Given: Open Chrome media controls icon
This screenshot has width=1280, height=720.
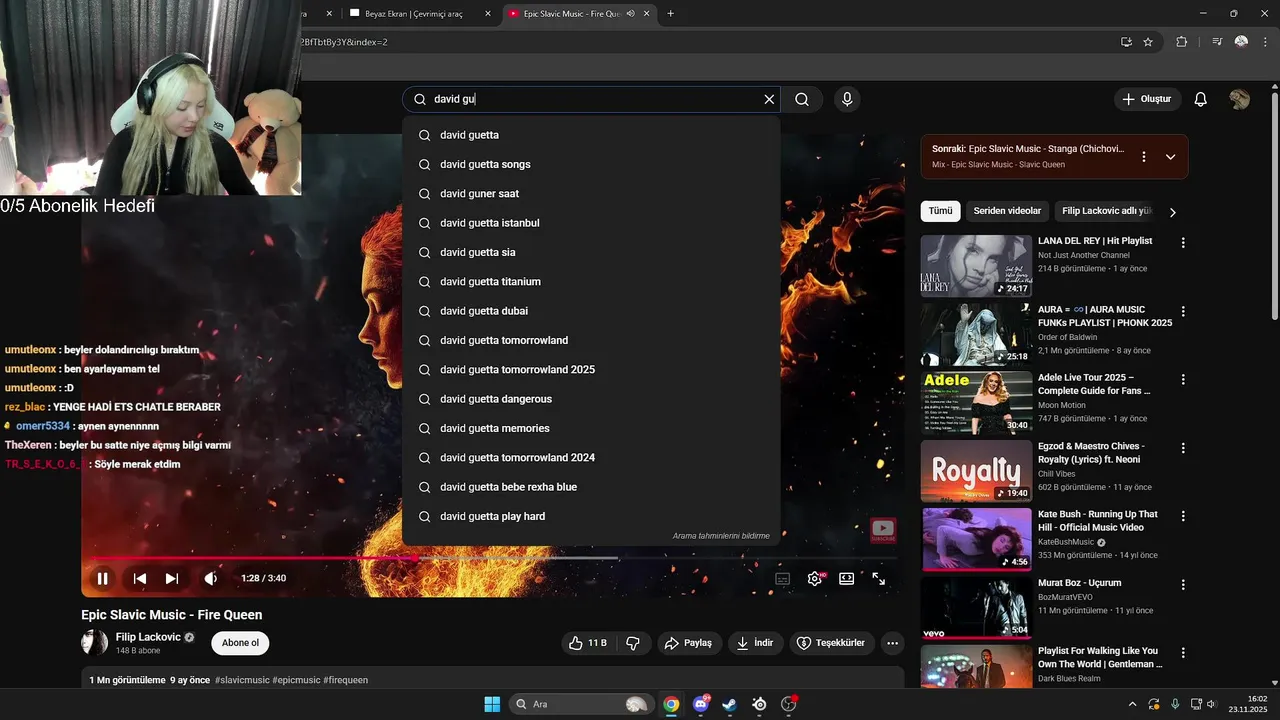Looking at the screenshot, I should tap(1217, 42).
